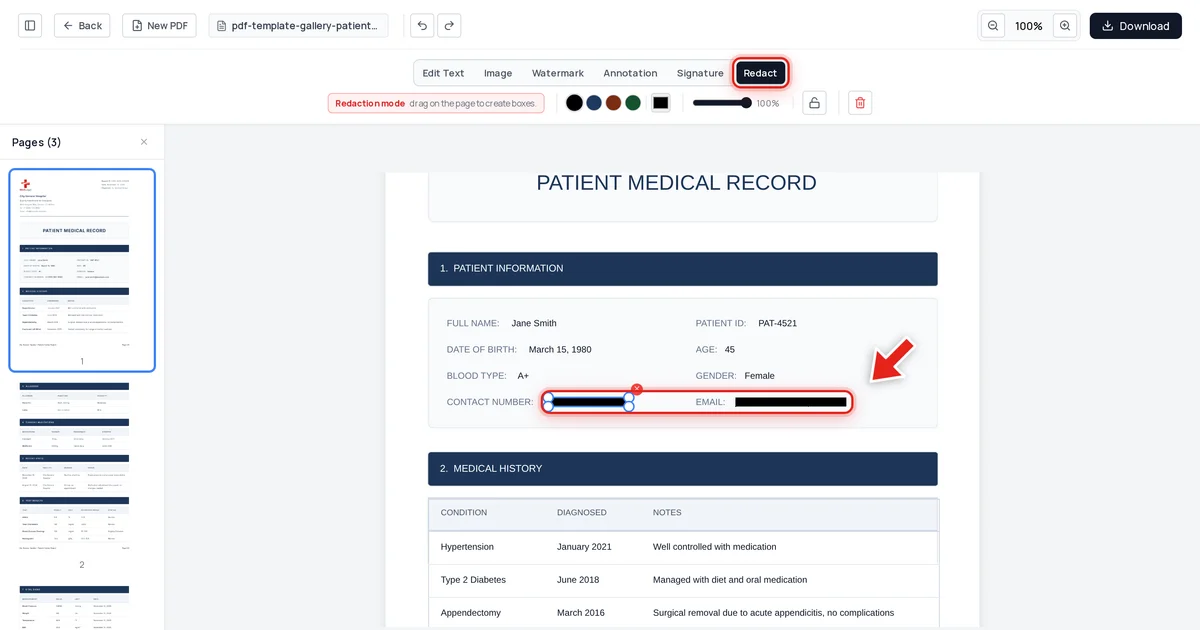Download the edited PDF
1200x630 pixels.
click(x=1136, y=26)
